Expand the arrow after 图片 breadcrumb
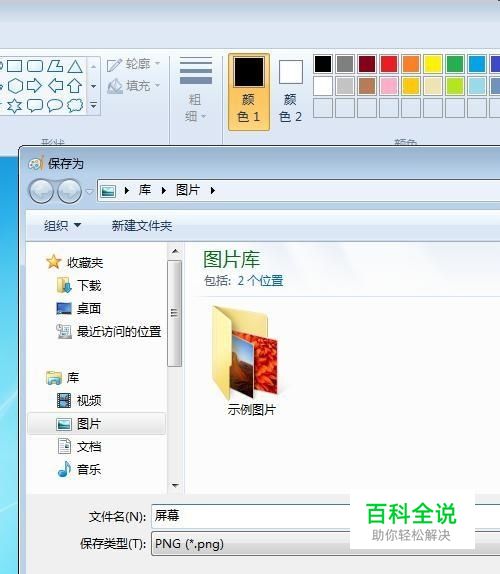The image size is (500, 574). tap(213, 190)
